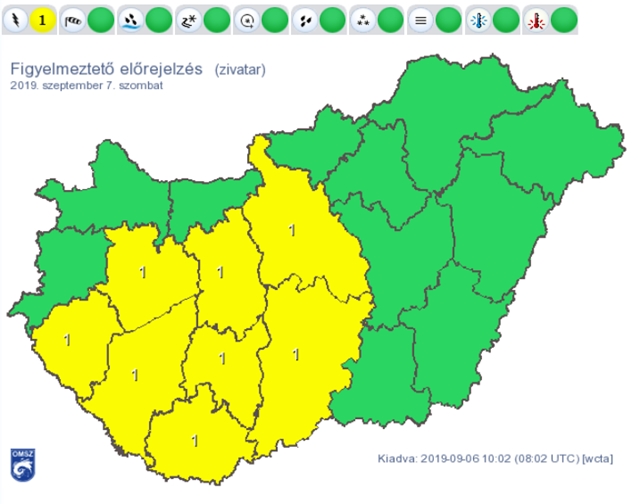The width and height of the screenshot is (640, 504).
Task: Open the OMSZ logo
Action: pyautogui.click(x=23, y=465)
